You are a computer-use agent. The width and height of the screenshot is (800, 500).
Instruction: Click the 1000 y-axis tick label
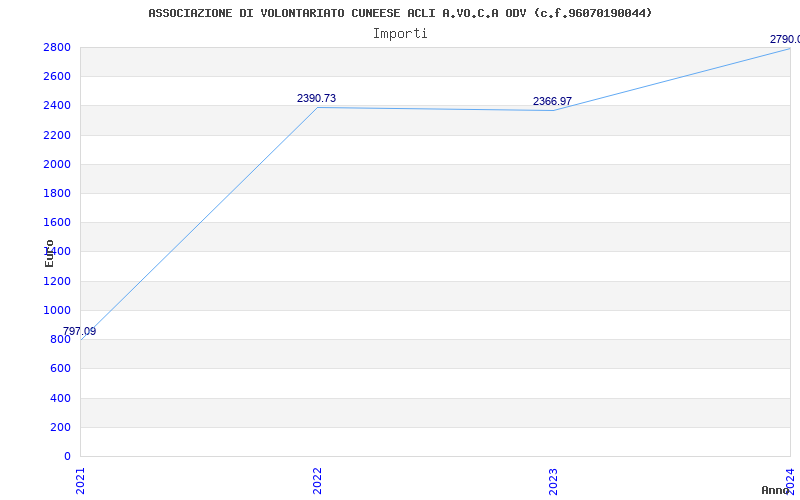pos(57,310)
